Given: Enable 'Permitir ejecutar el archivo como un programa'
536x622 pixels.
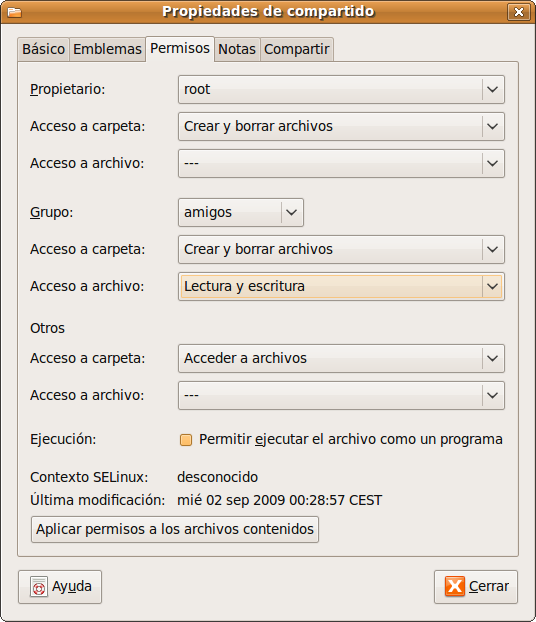Looking at the screenshot, I should [186, 440].
